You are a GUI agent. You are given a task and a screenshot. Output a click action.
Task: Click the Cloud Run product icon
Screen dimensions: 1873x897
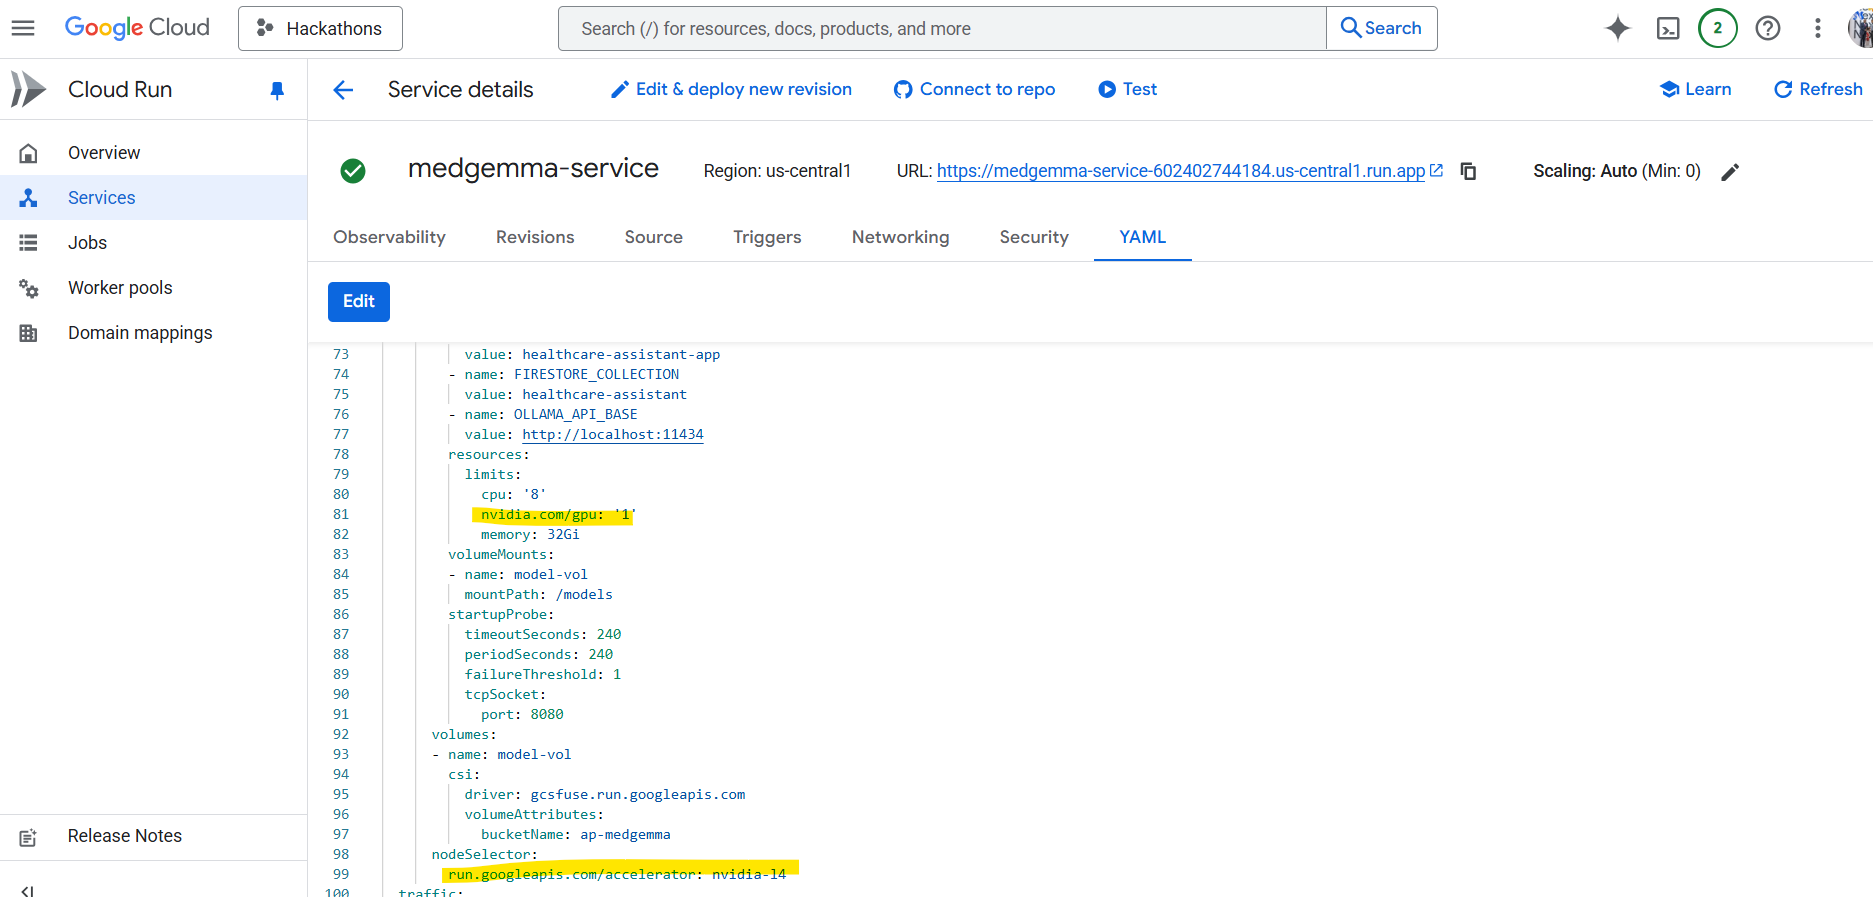28,89
